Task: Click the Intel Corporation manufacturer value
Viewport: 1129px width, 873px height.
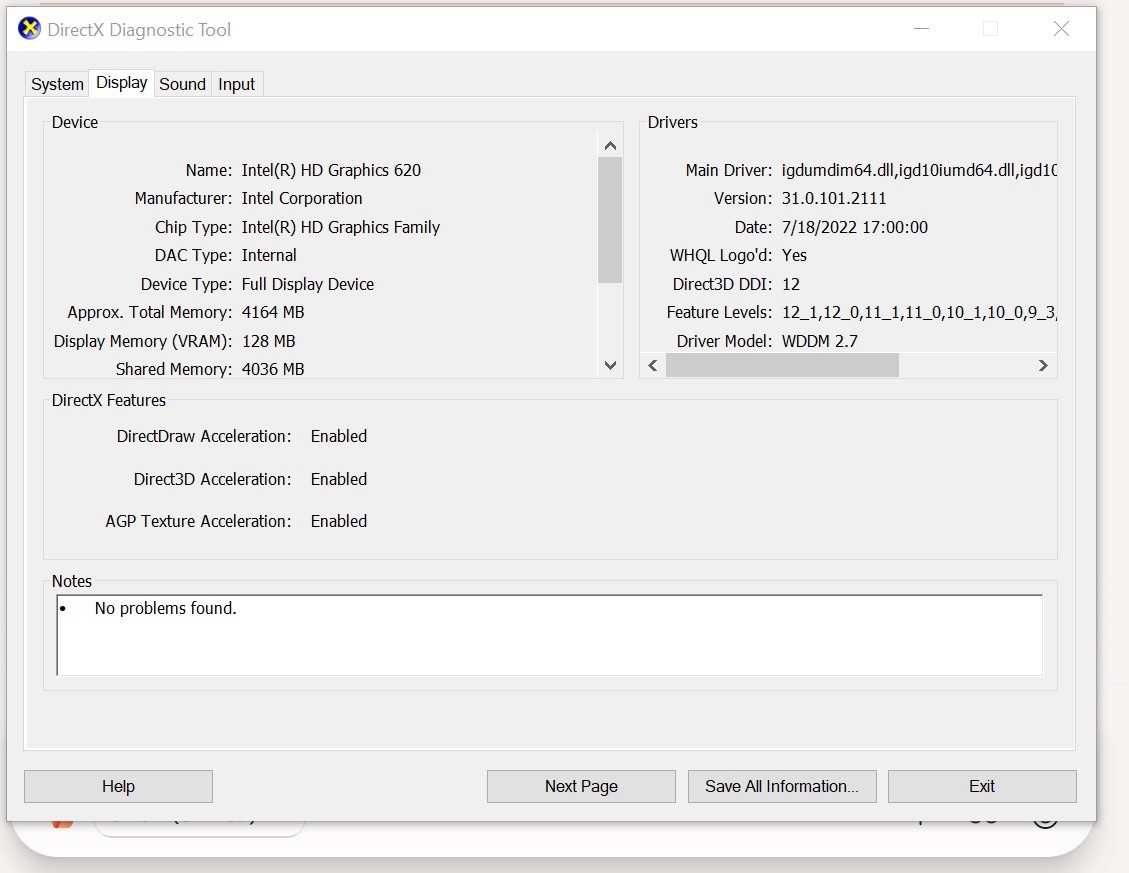Action: [x=302, y=198]
